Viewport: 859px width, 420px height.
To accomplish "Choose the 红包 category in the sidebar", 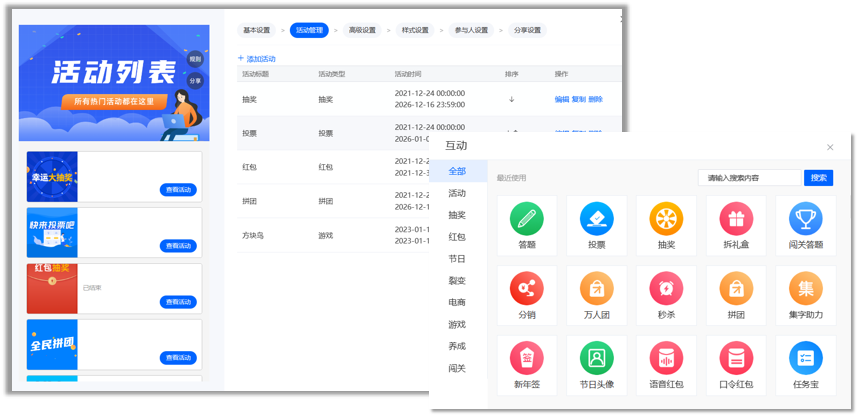I will tap(457, 237).
